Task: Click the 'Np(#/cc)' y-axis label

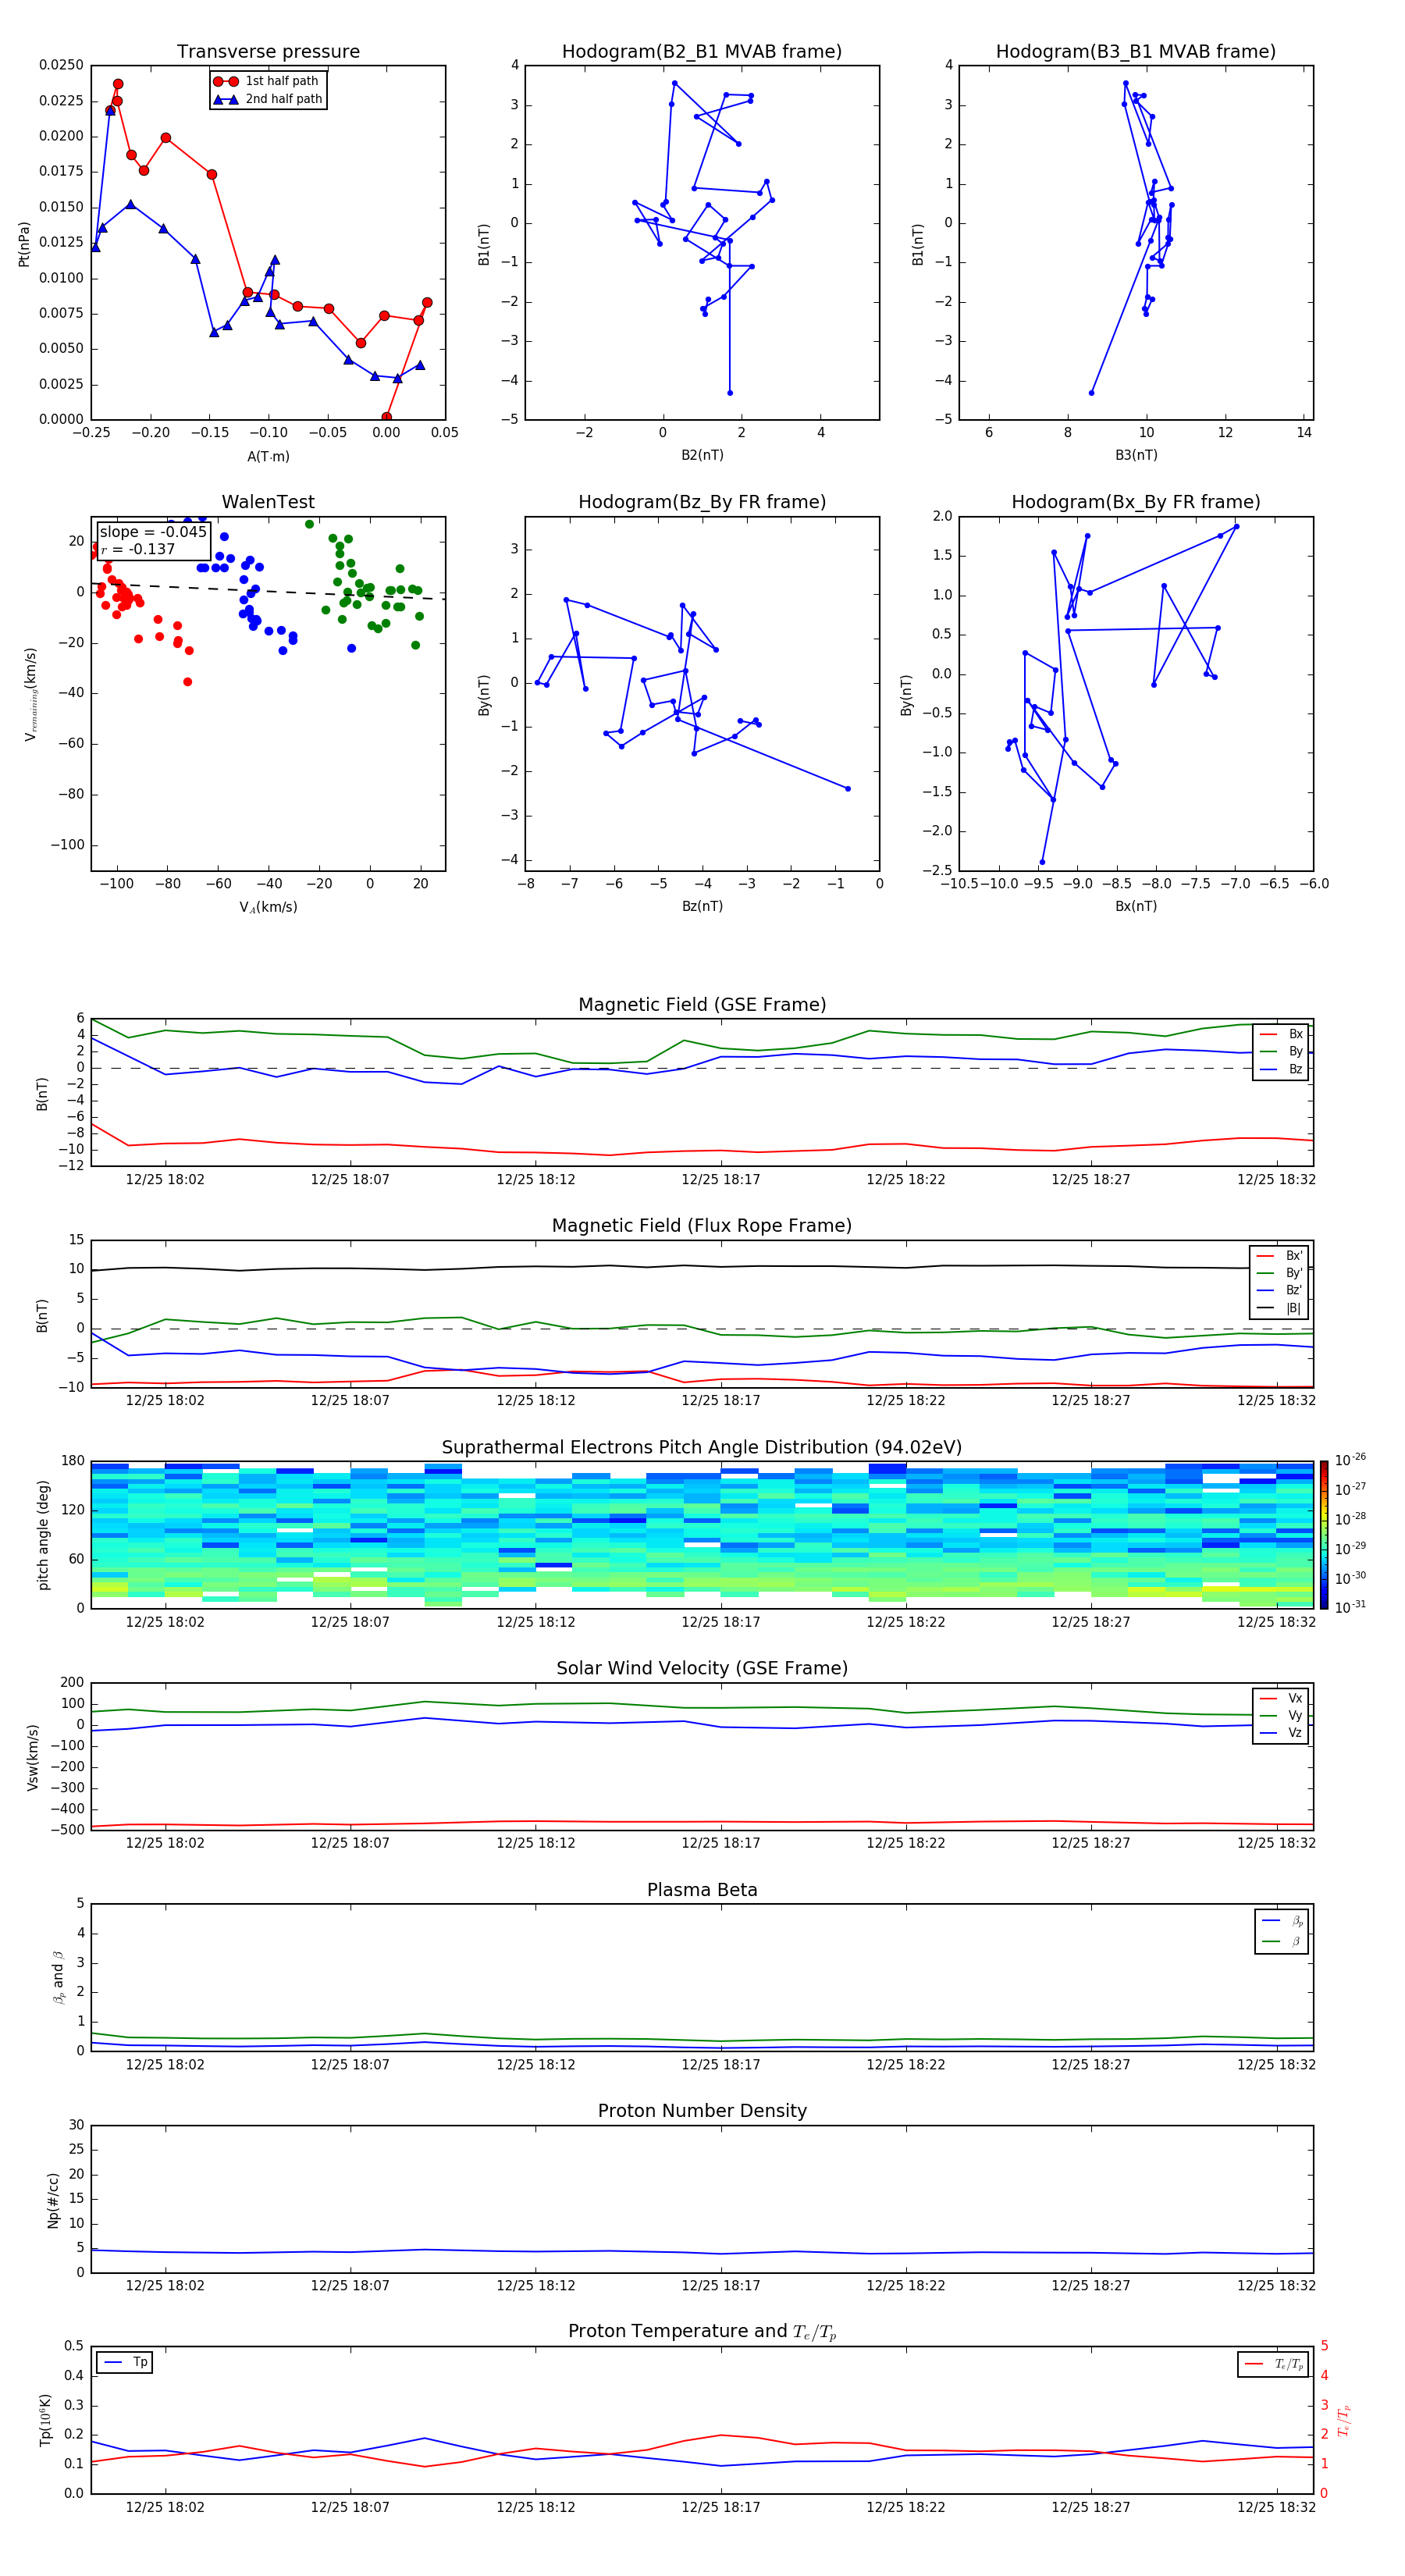Action: [53, 2200]
